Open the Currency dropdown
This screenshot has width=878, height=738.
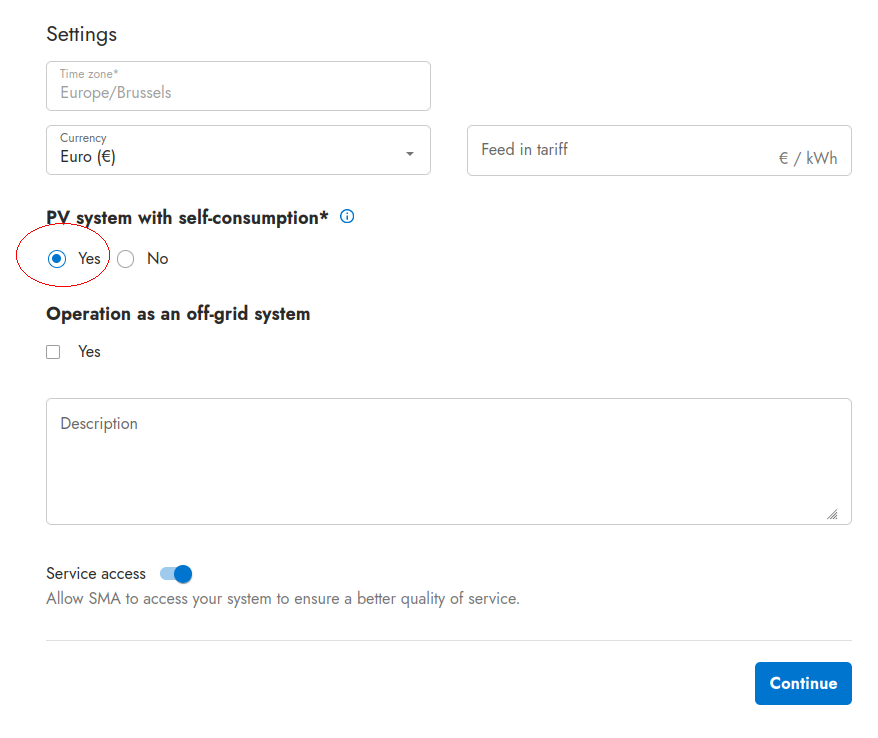239,150
